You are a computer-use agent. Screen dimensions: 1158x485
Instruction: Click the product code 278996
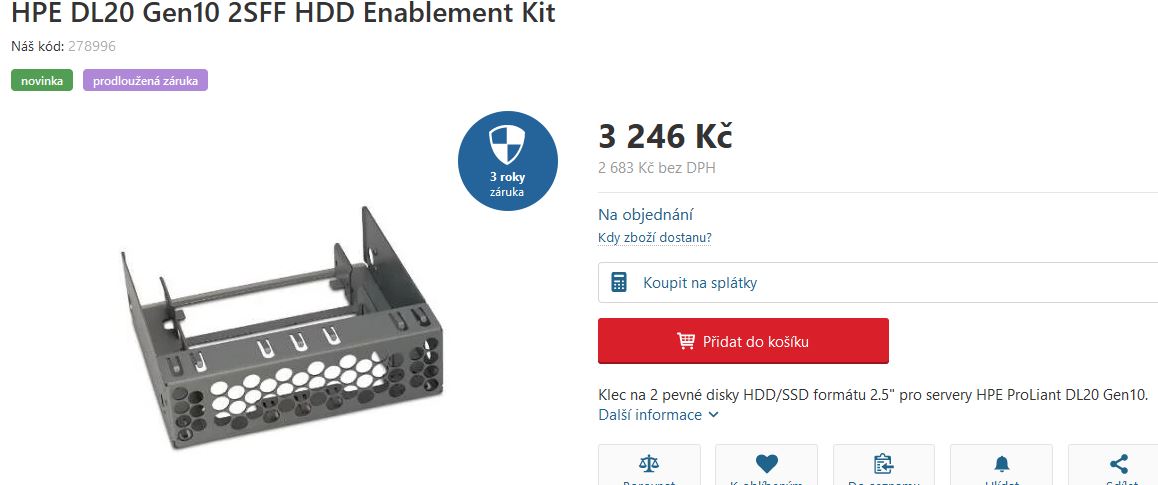pos(92,47)
